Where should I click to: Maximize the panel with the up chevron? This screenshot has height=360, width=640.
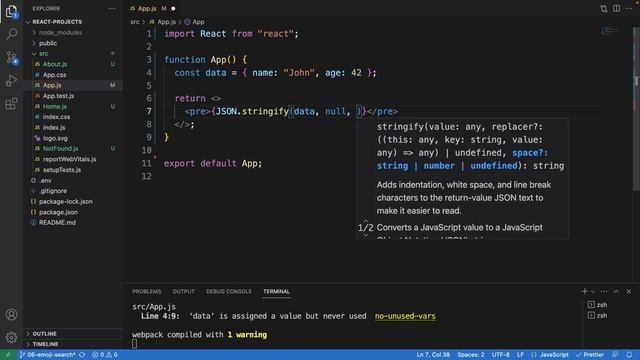click(616, 291)
